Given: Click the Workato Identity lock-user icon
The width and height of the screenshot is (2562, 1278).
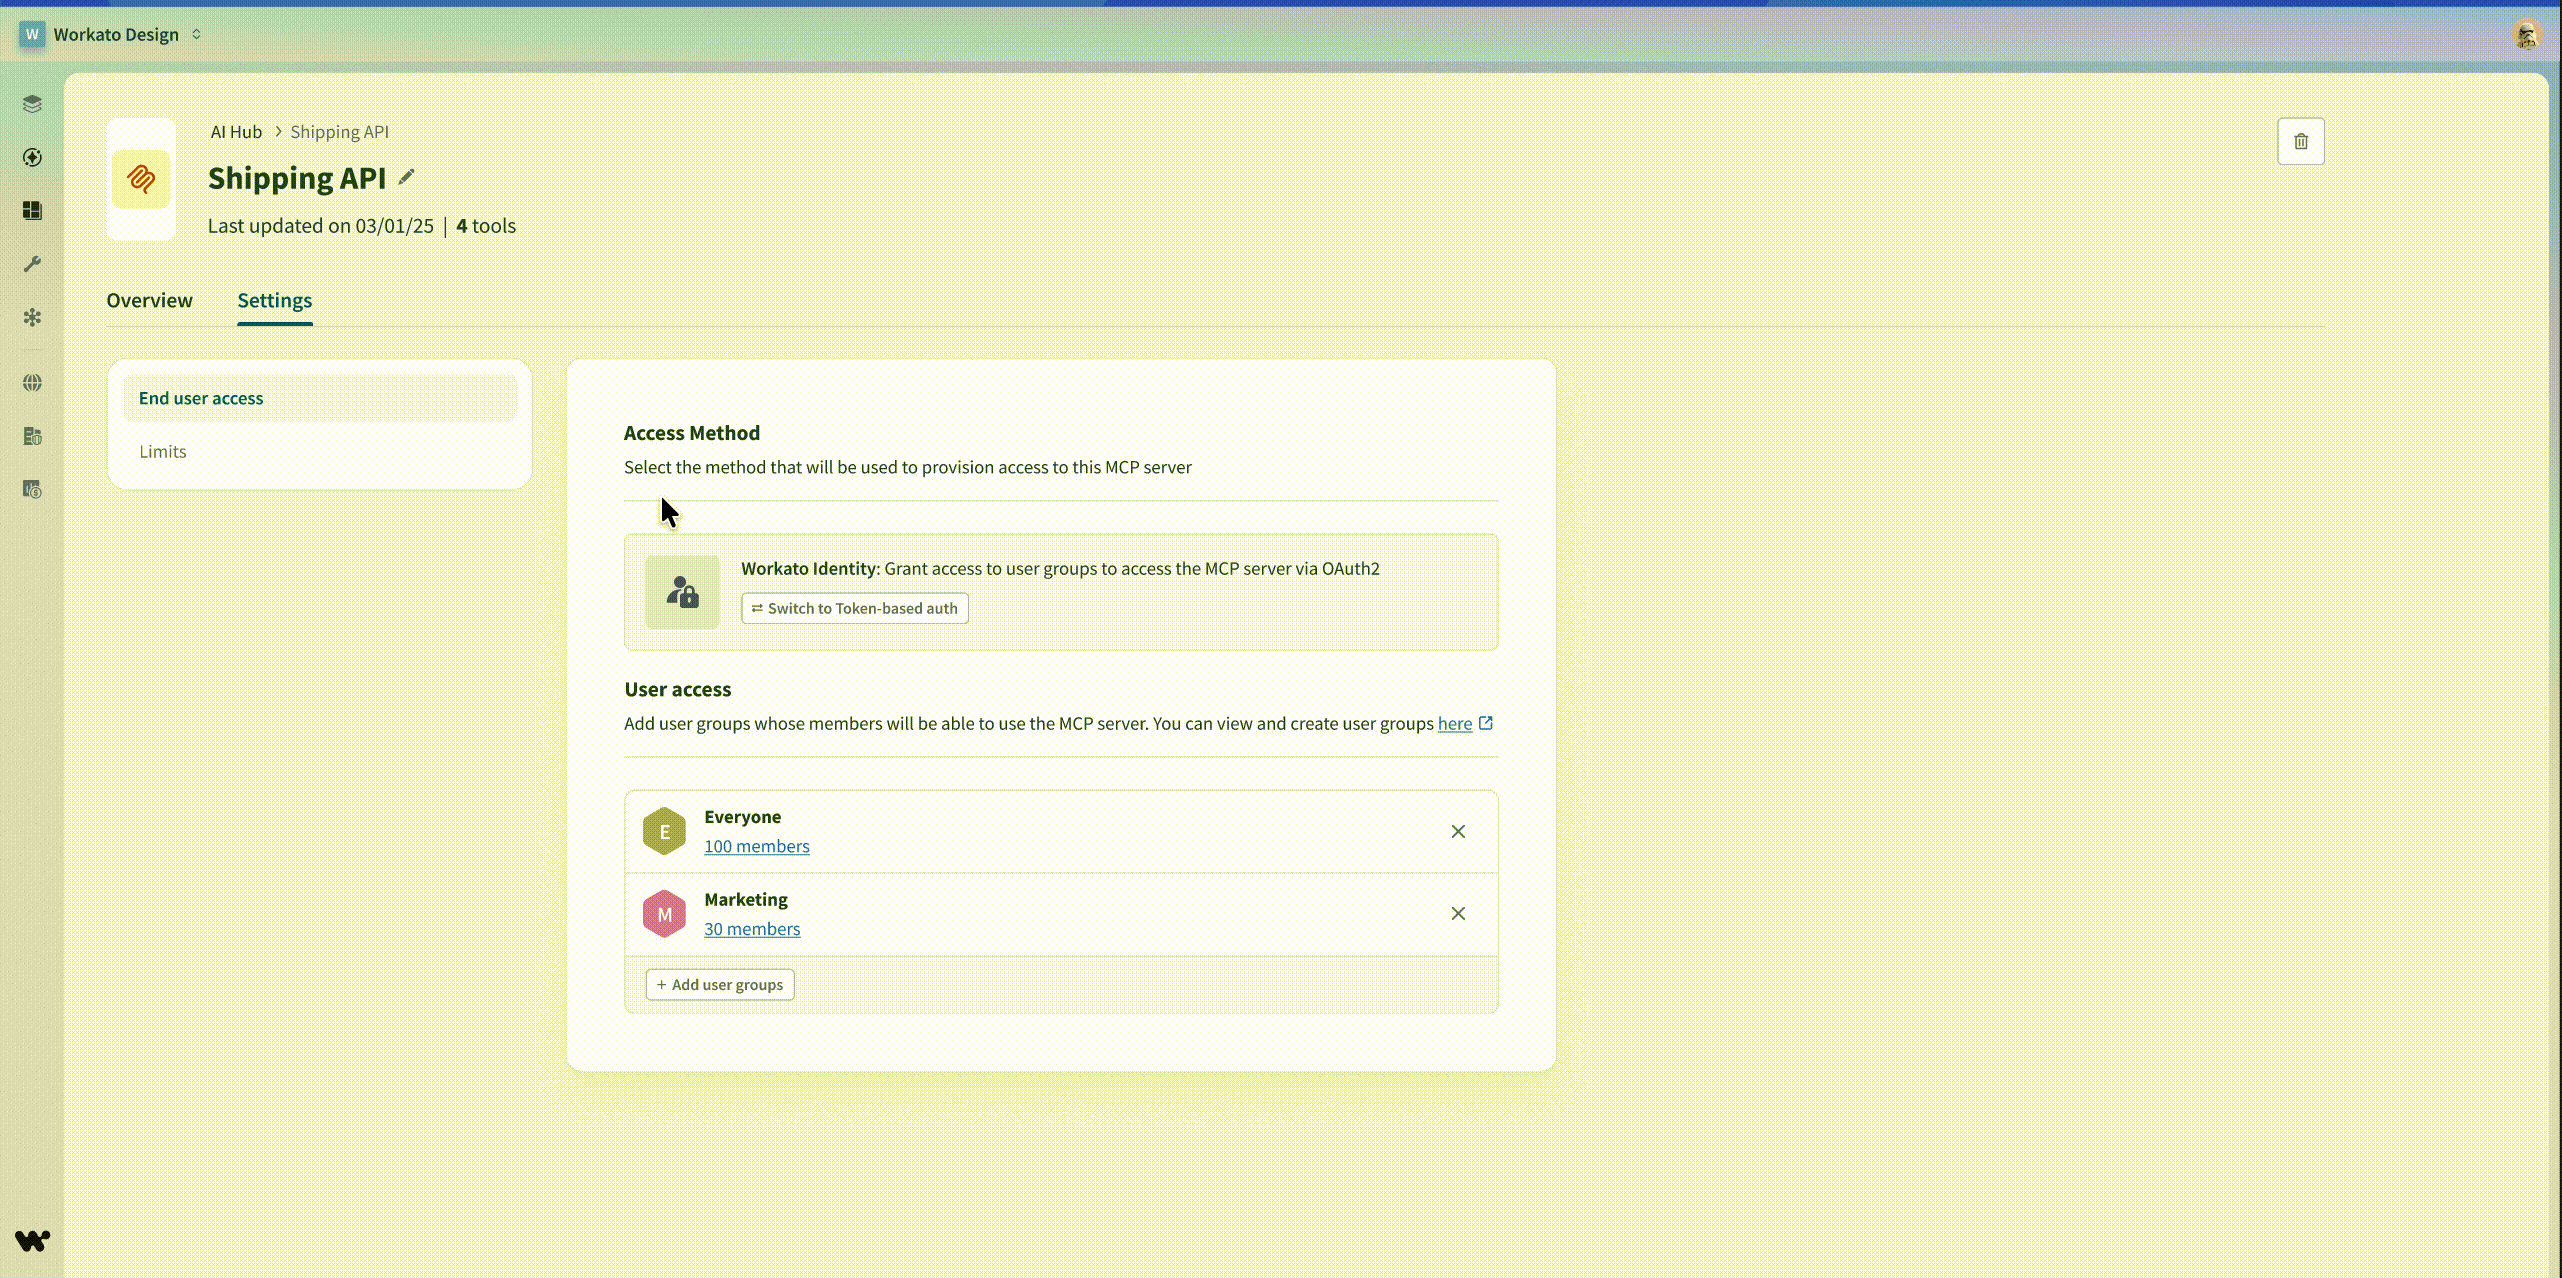Looking at the screenshot, I should click(682, 592).
